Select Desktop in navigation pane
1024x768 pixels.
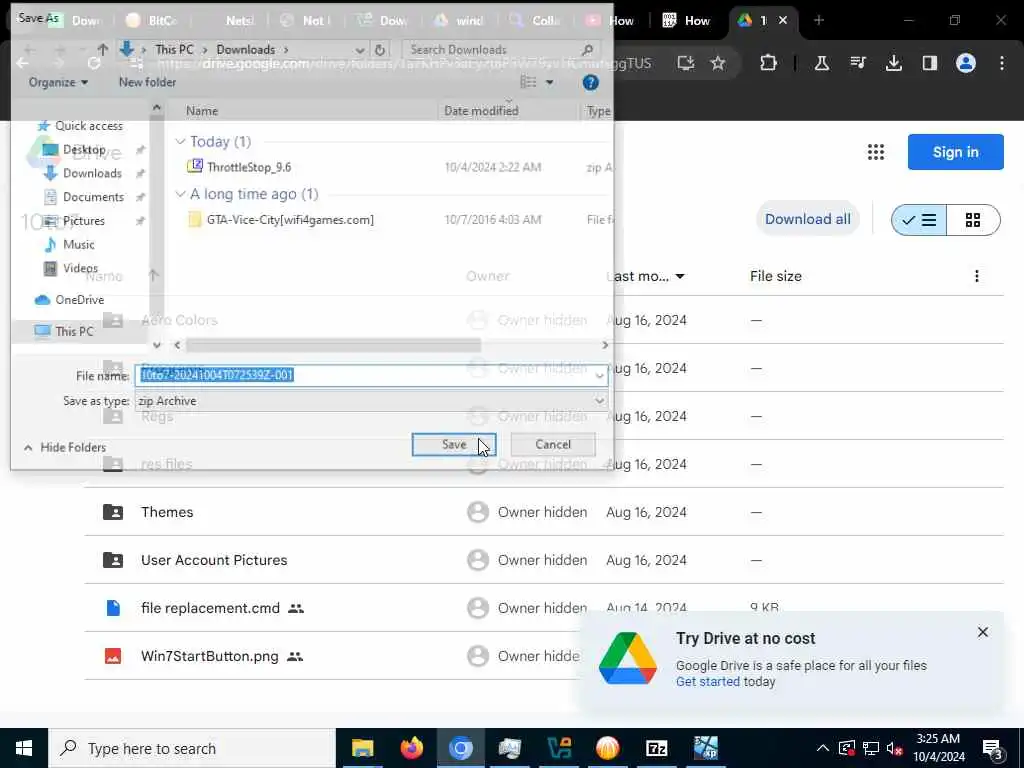[x=84, y=150]
